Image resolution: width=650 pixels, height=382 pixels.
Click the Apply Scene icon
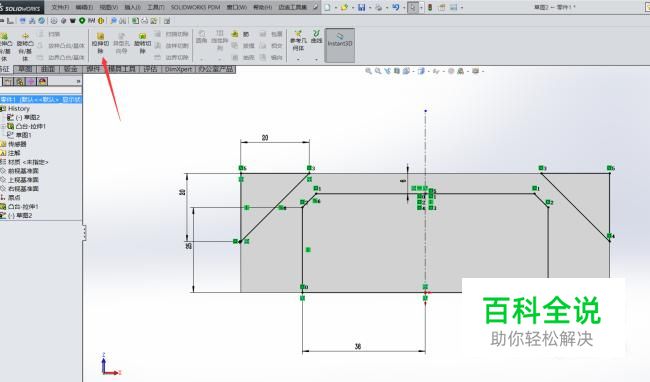coord(461,71)
